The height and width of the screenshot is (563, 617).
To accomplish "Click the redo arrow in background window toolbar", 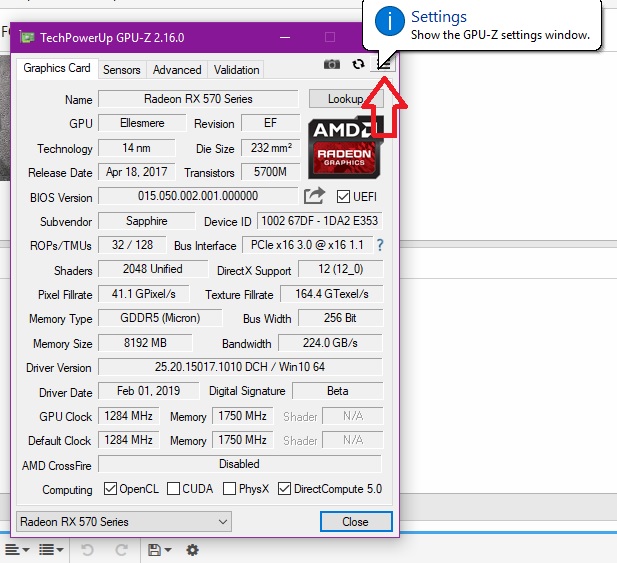I will coord(121,550).
